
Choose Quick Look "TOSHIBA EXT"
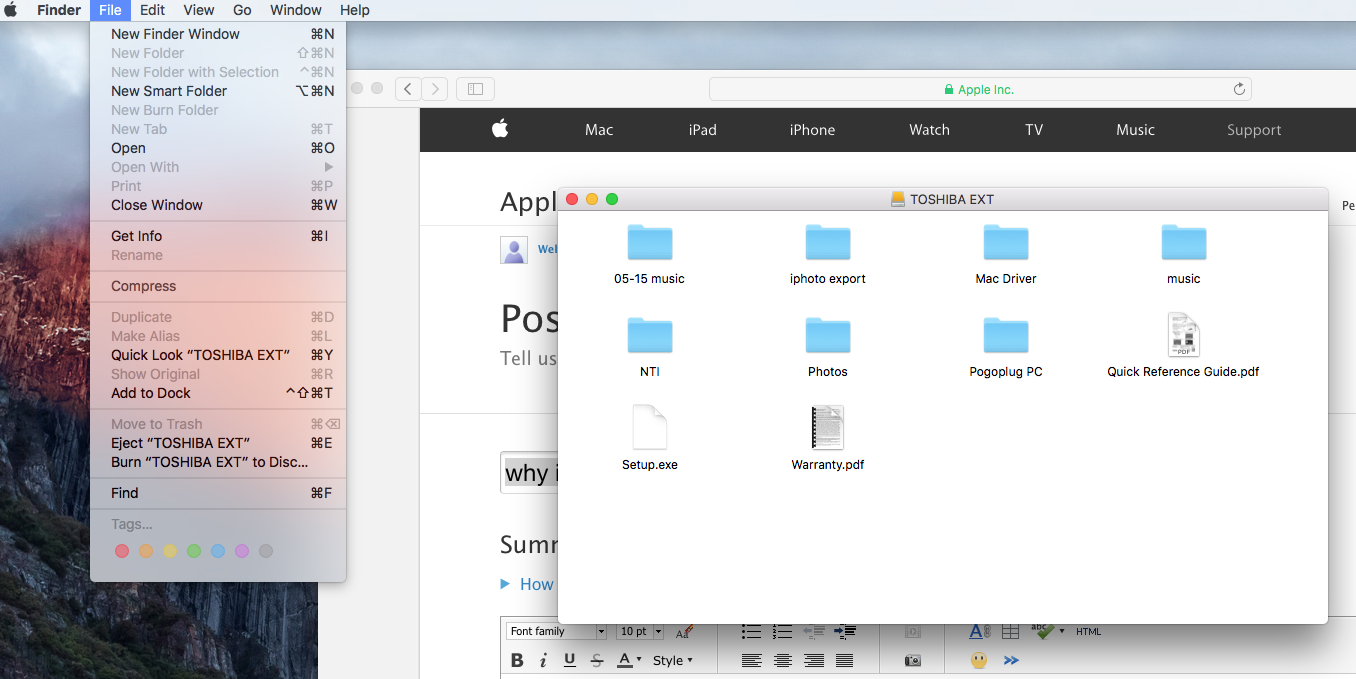coord(218,355)
